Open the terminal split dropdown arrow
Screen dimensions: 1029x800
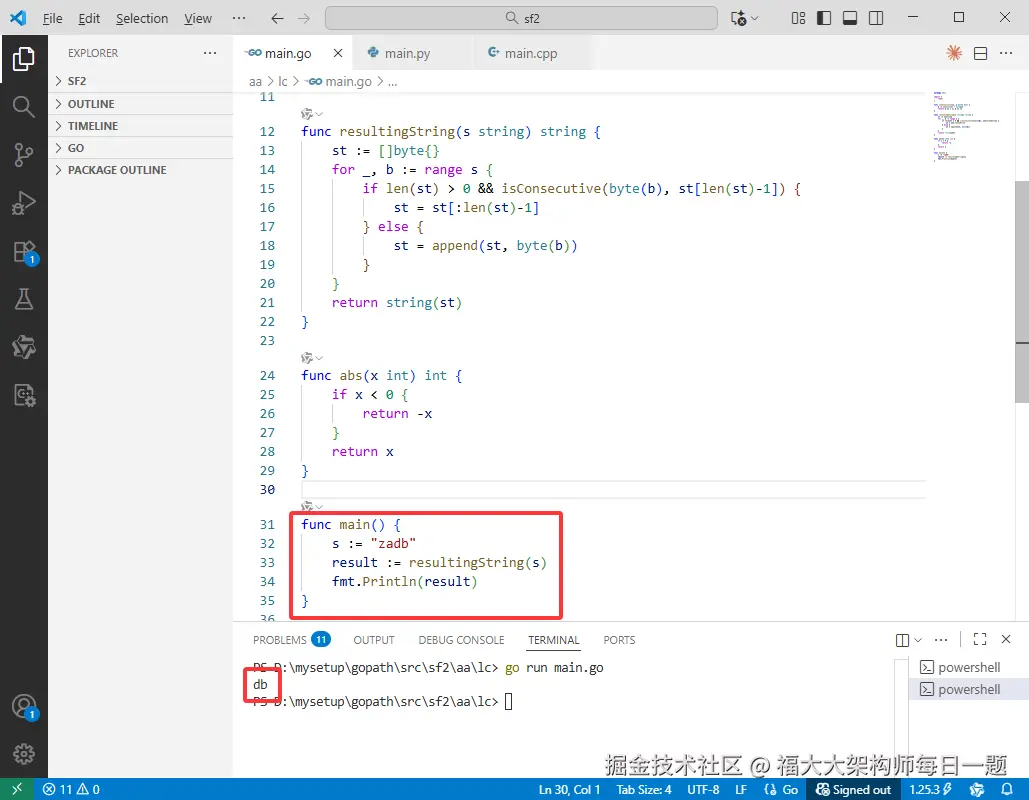(918, 640)
